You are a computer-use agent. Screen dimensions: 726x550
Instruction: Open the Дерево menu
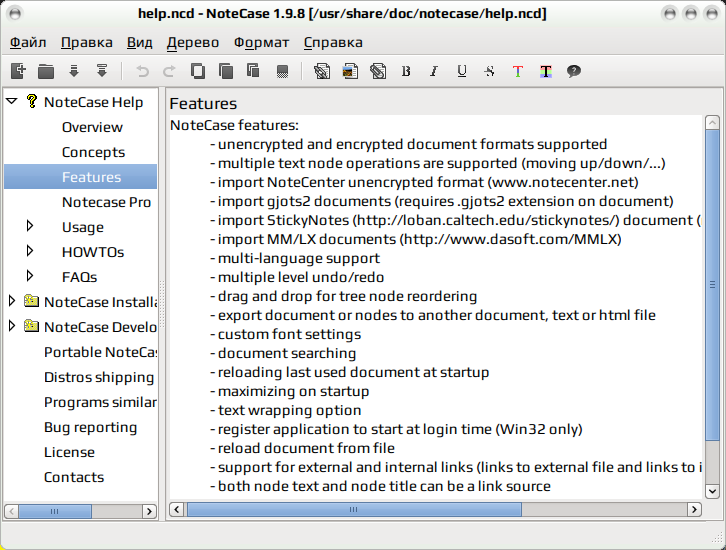tap(193, 43)
